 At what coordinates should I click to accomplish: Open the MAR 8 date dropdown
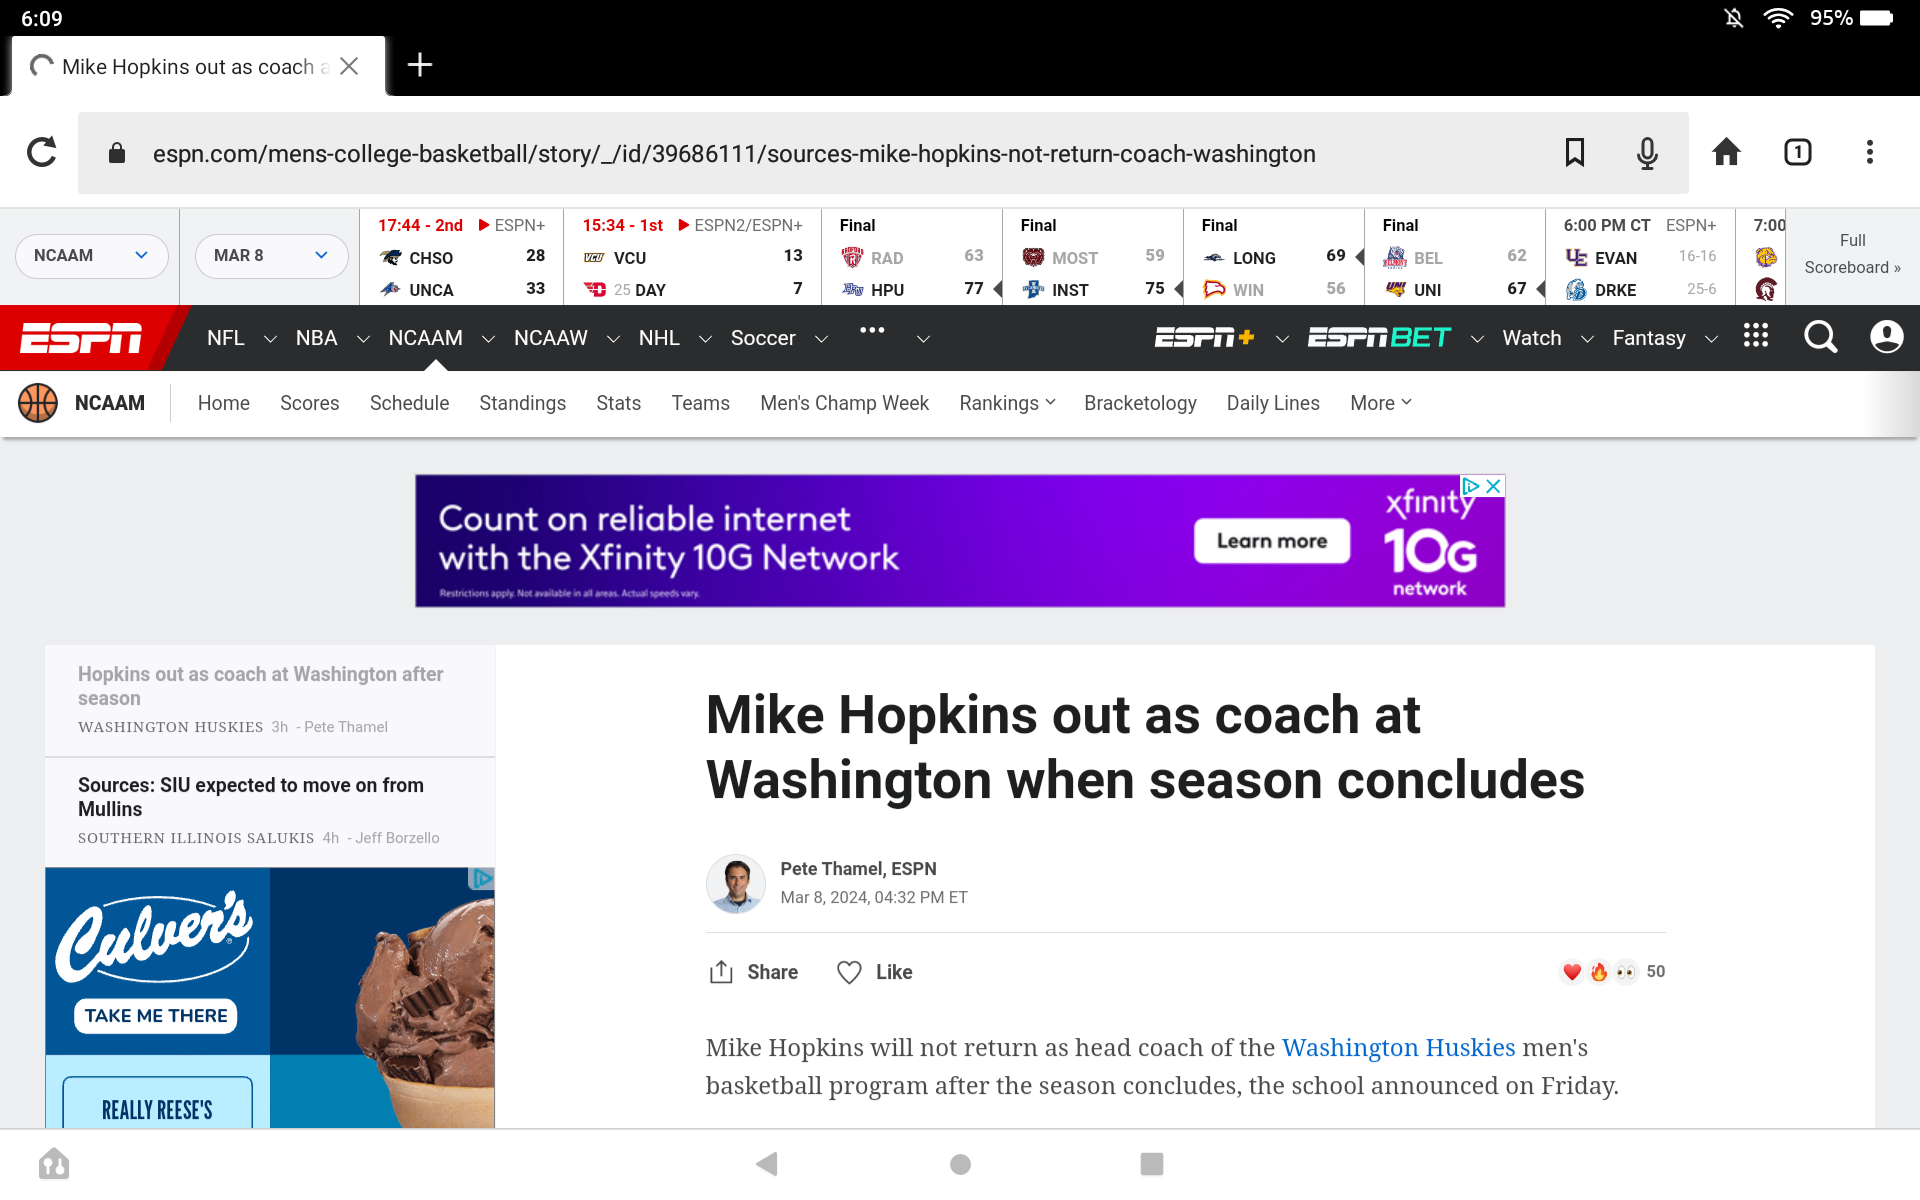(271, 256)
